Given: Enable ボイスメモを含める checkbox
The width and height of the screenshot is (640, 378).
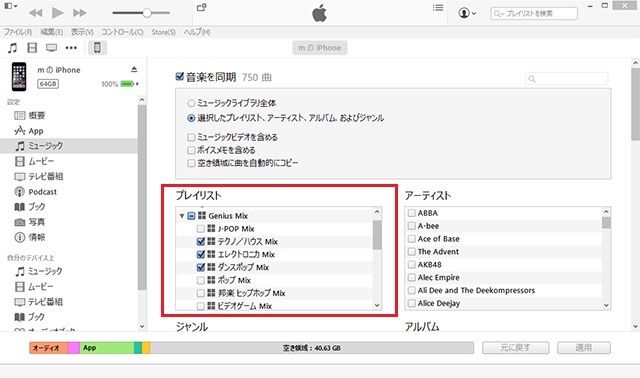Looking at the screenshot, I should click(191, 150).
